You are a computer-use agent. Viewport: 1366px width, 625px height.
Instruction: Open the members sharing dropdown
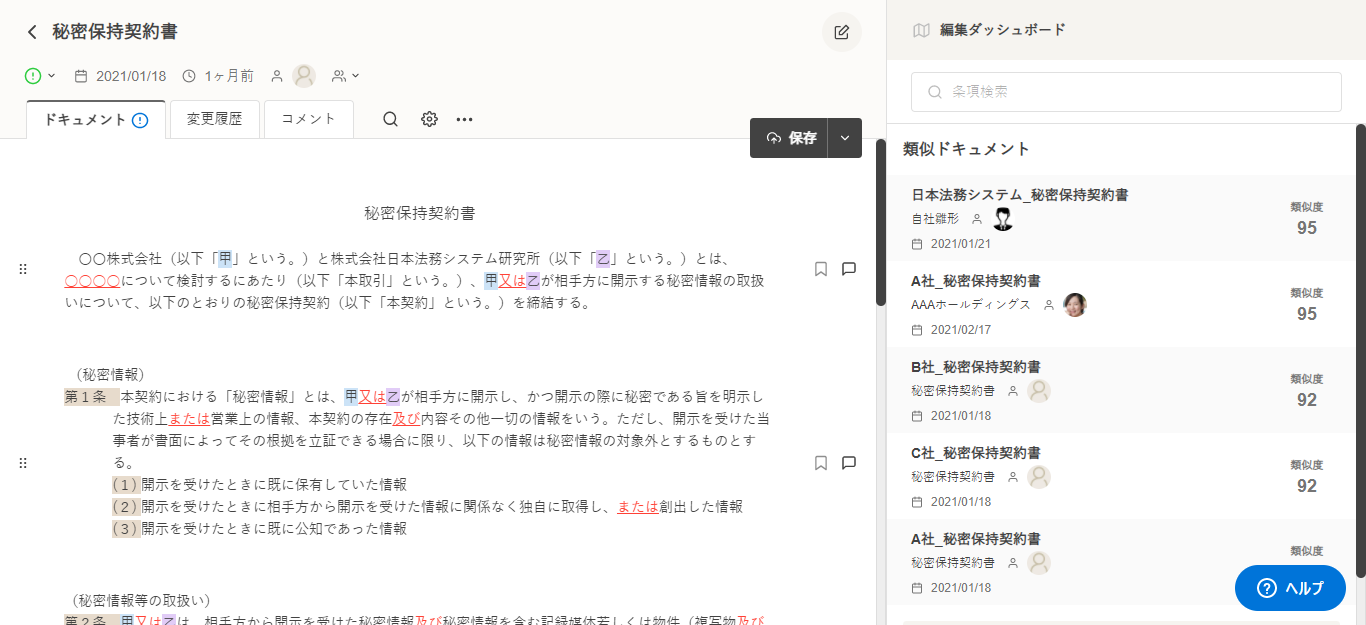tap(346, 76)
